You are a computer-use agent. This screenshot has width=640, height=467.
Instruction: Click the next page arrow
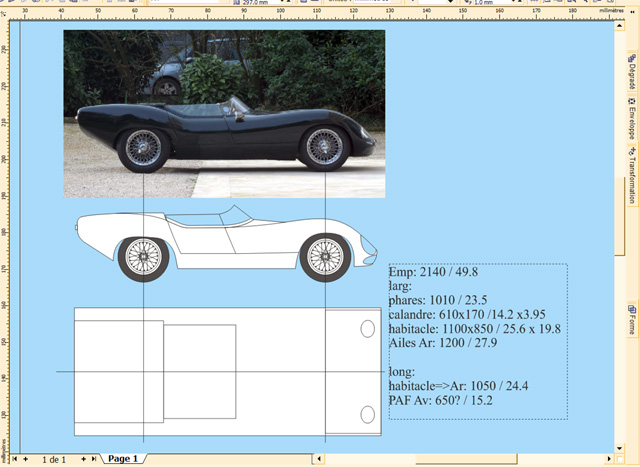coord(83,459)
